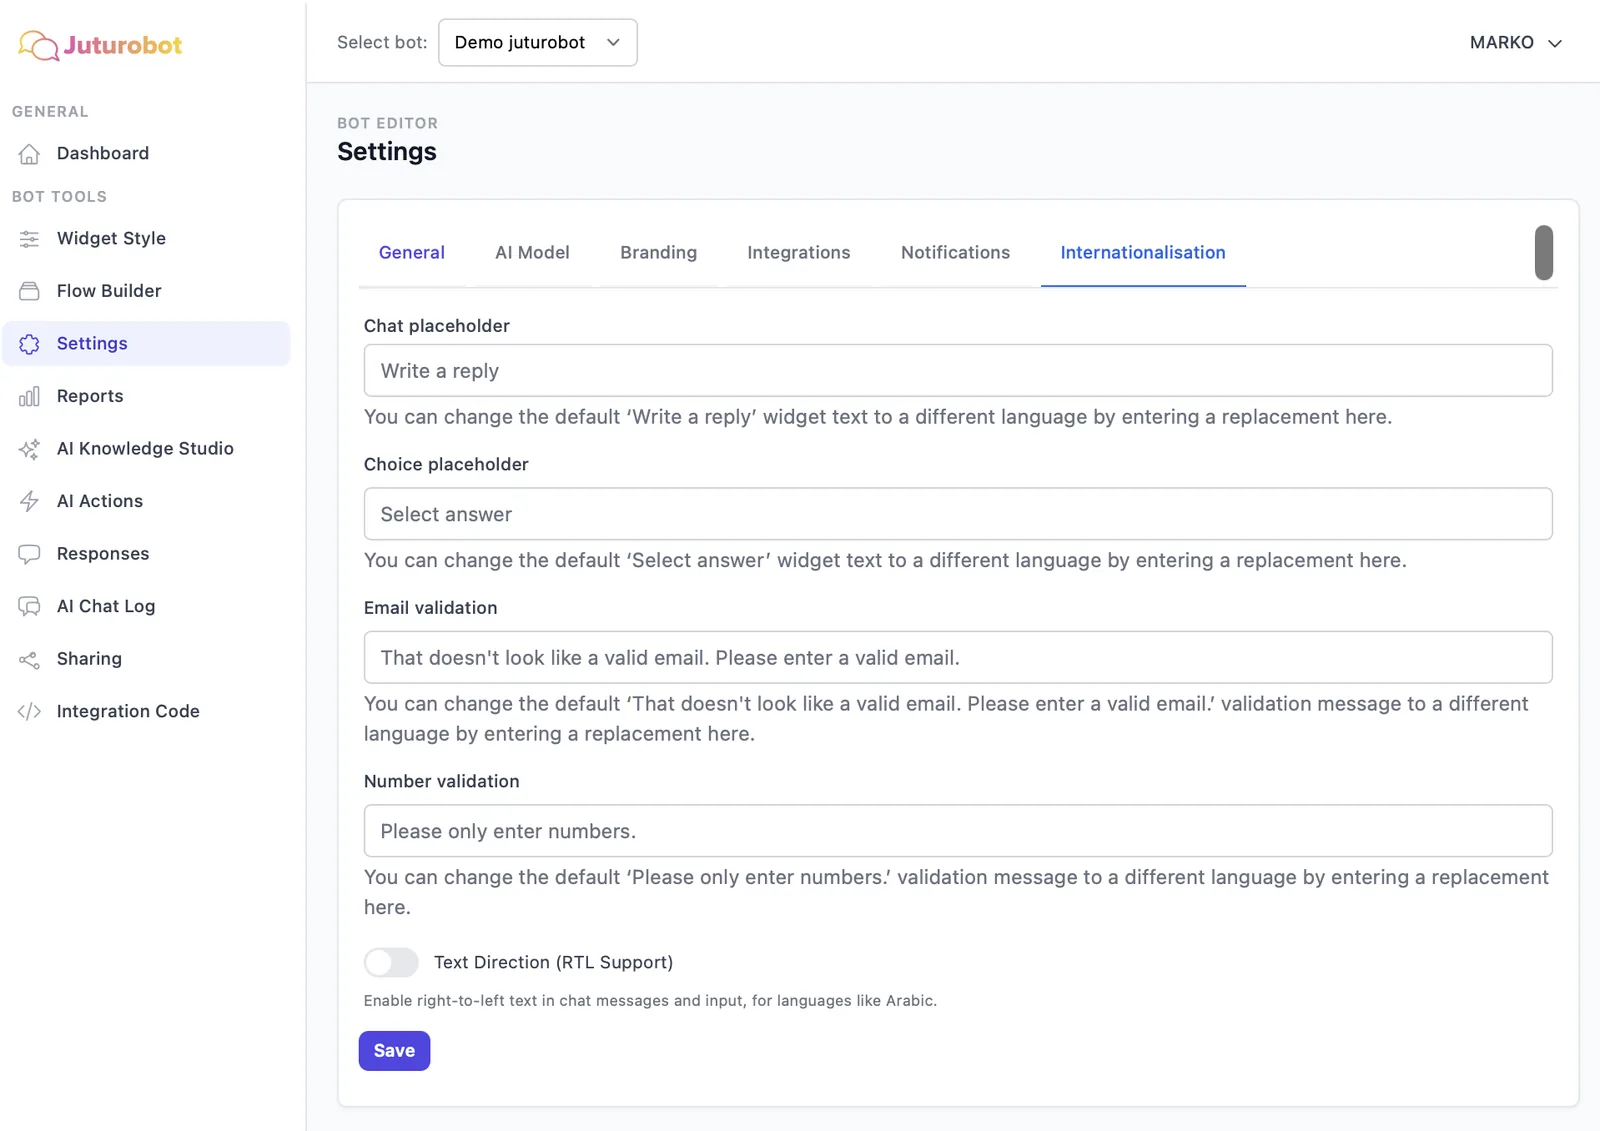Screen dimensions: 1600x1131
Task: Open the Sharing page
Action: coord(146,659)
